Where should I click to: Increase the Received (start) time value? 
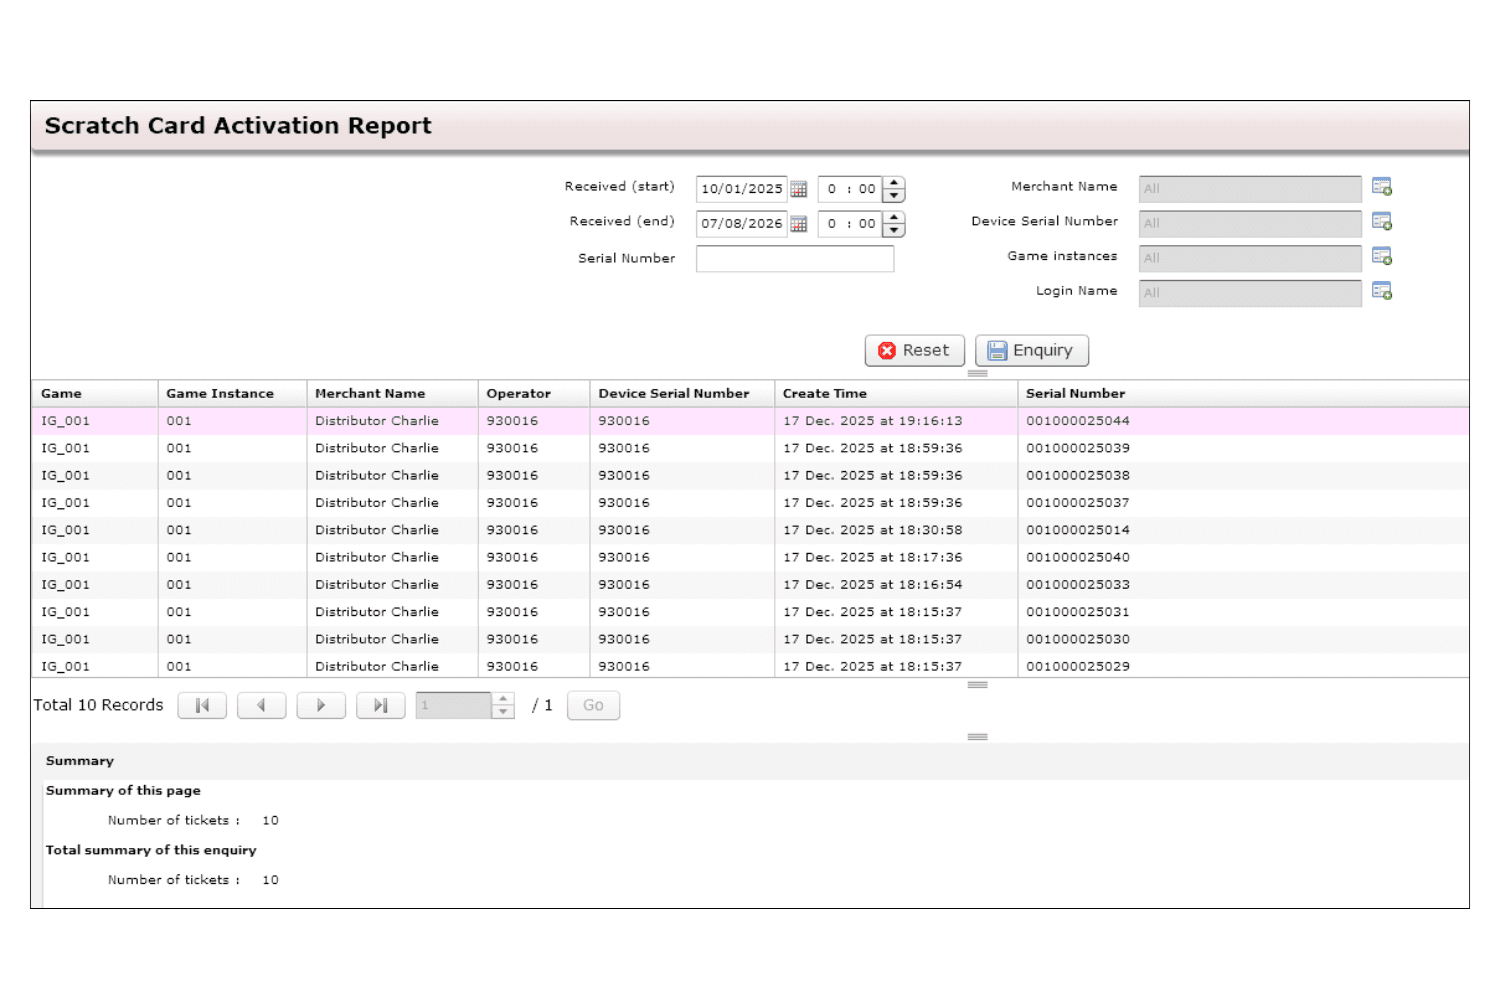coord(894,183)
